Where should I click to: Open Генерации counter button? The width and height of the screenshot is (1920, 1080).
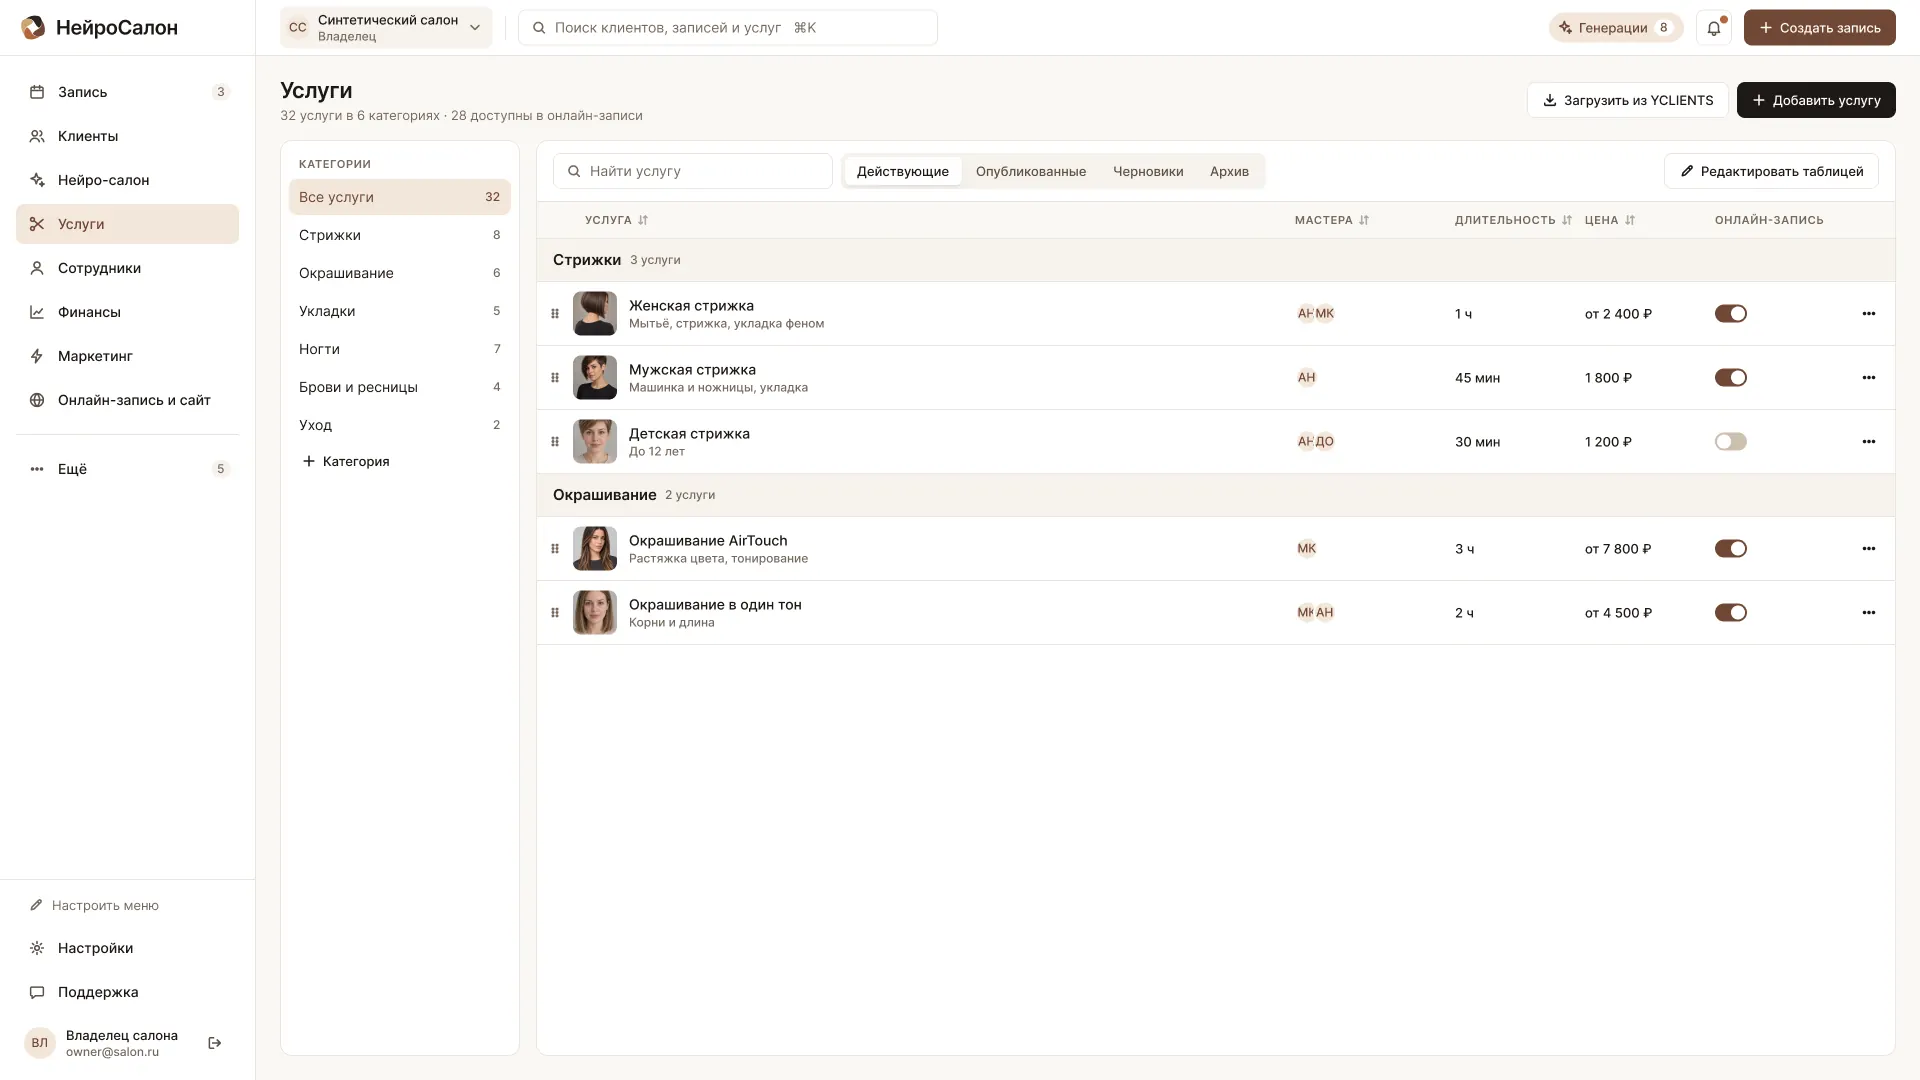click(1616, 28)
